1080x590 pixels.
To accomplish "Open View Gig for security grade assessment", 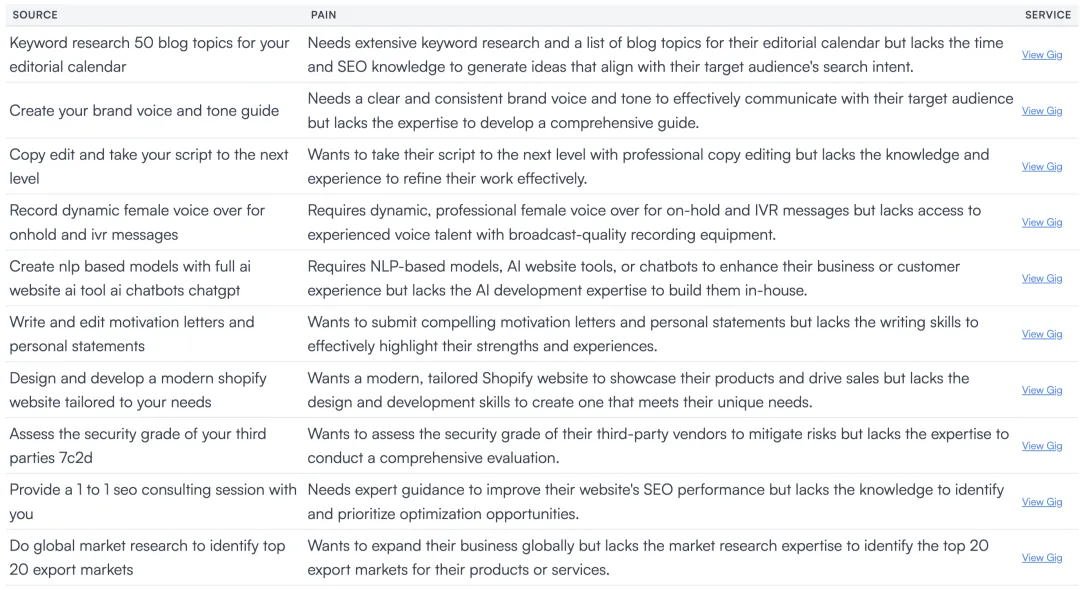I will tap(1041, 446).
